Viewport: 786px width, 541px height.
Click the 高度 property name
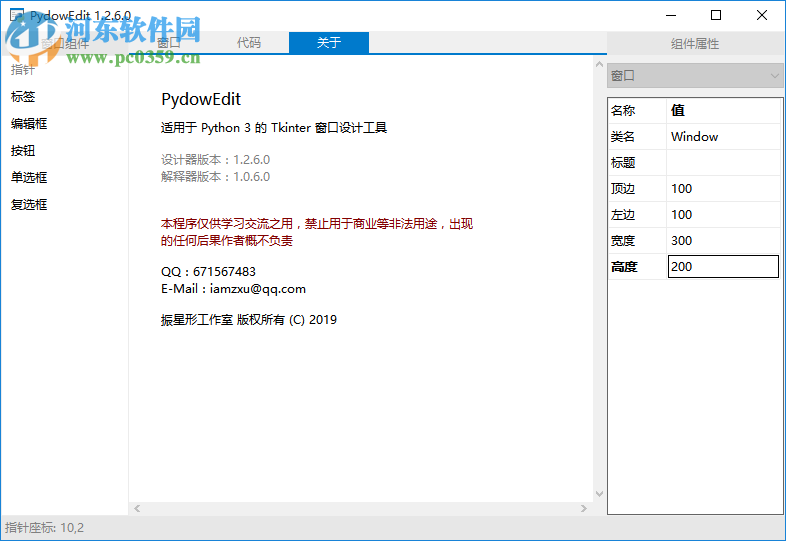[x=638, y=267]
